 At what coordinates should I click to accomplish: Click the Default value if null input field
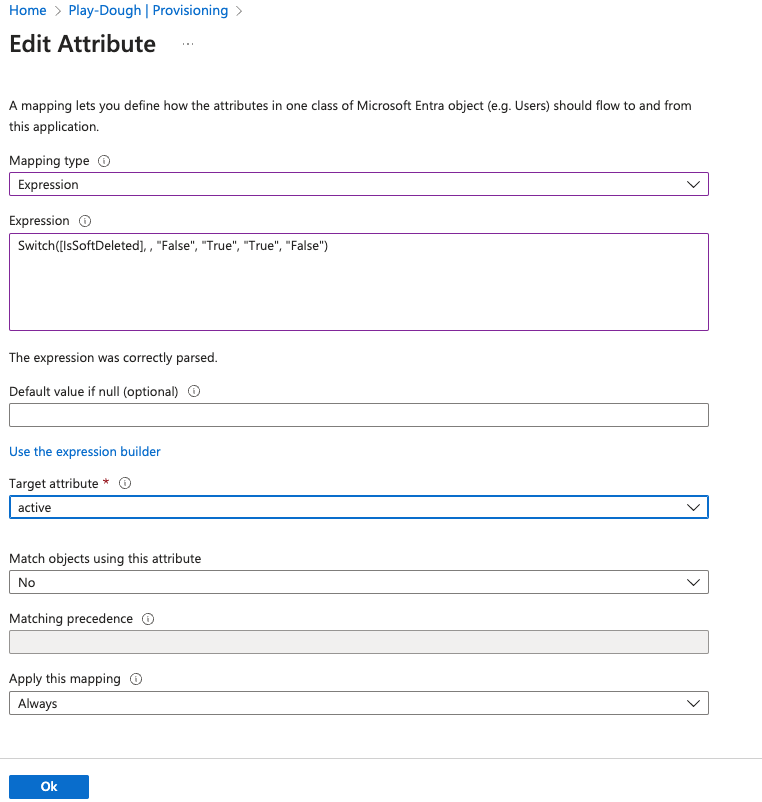[x=359, y=415]
